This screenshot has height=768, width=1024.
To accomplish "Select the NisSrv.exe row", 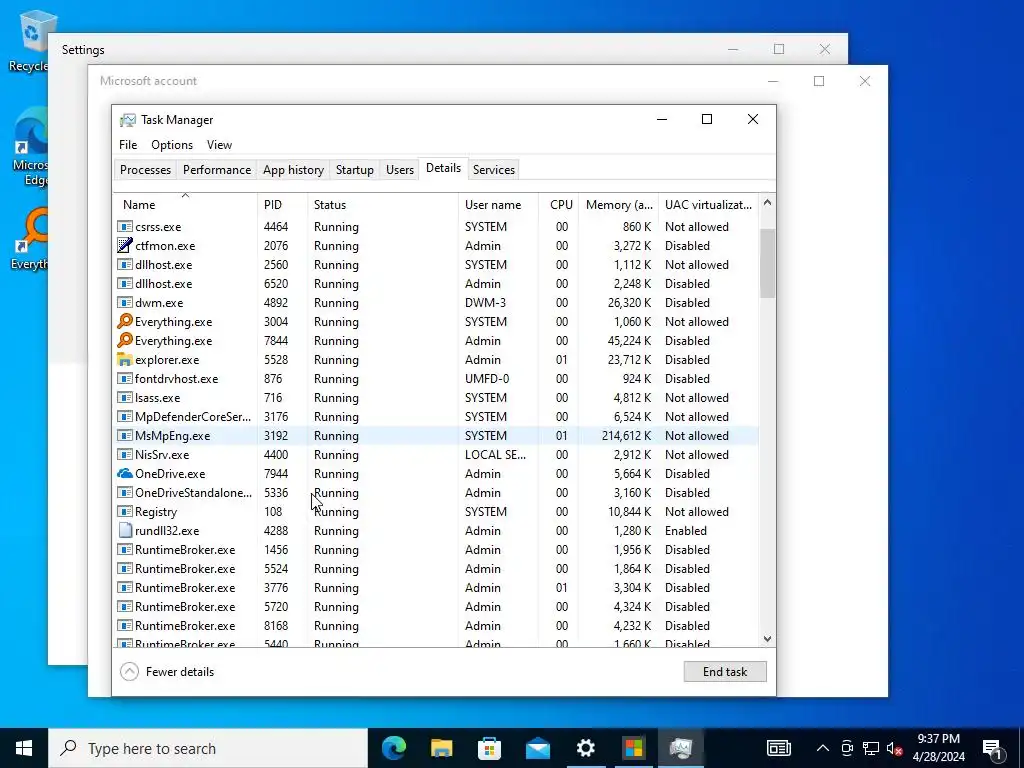I will 436,455.
